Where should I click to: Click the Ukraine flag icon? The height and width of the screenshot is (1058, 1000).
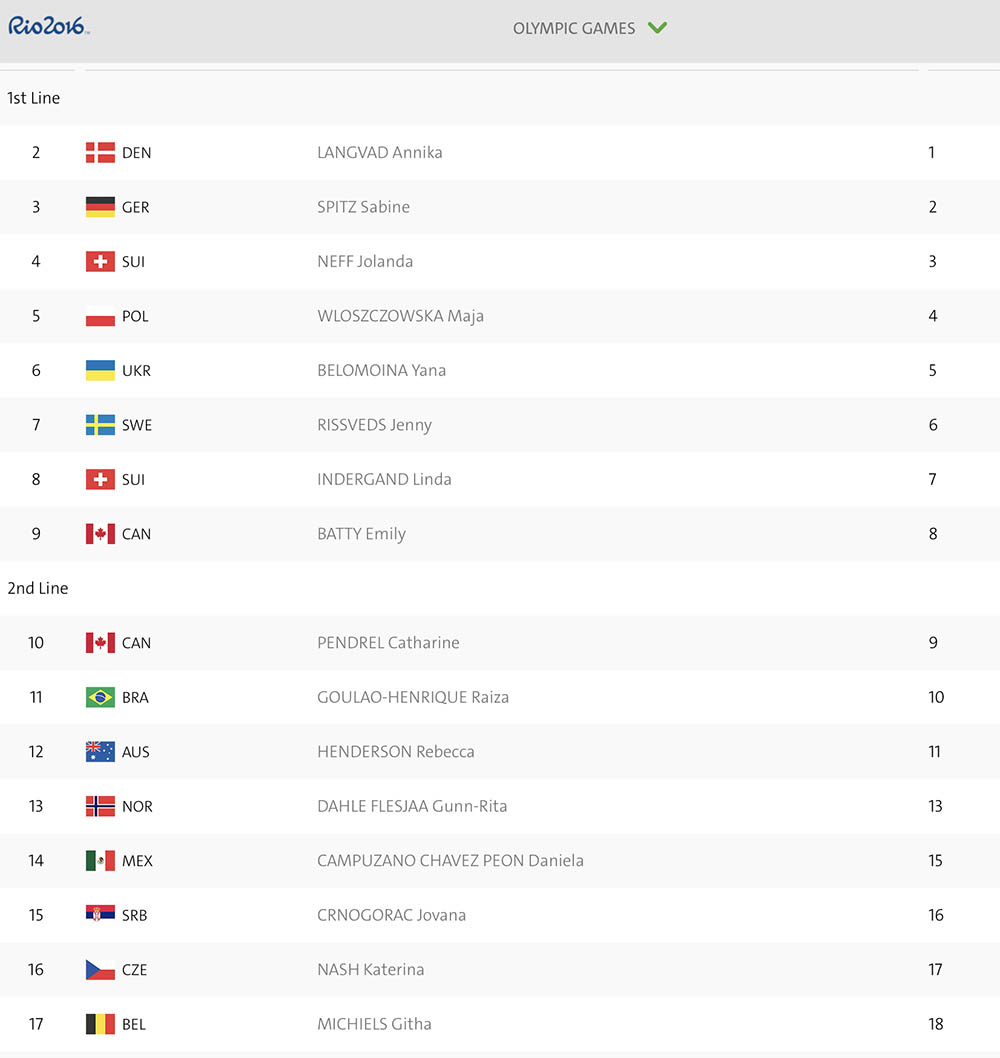[x=100, y=370]
